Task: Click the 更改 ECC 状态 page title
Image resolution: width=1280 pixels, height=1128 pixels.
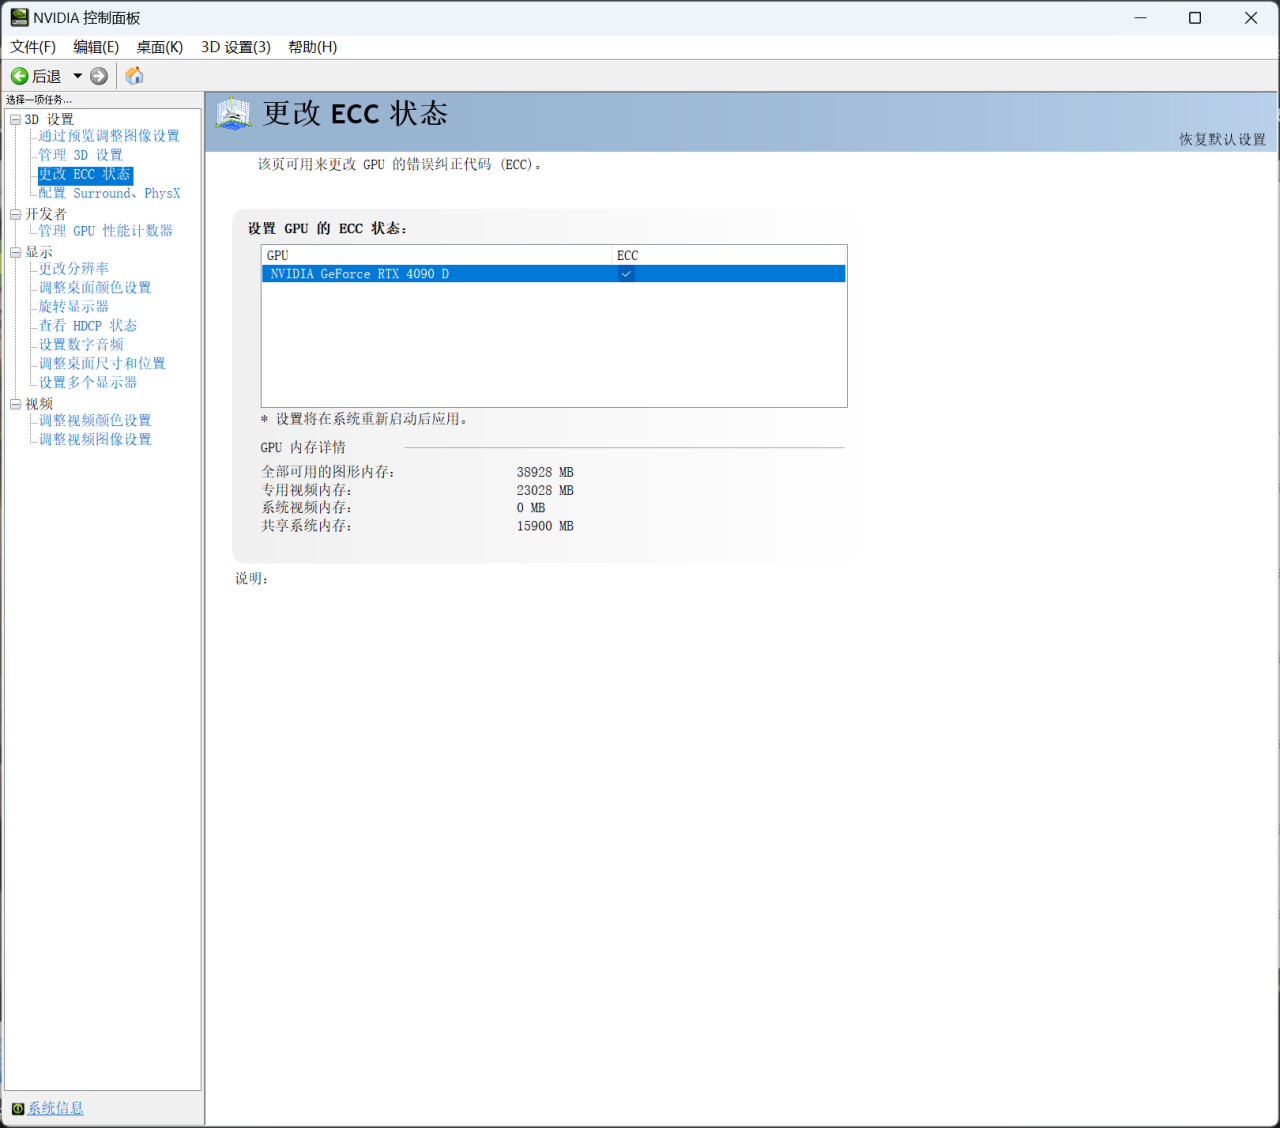Action: coord(355,114)
